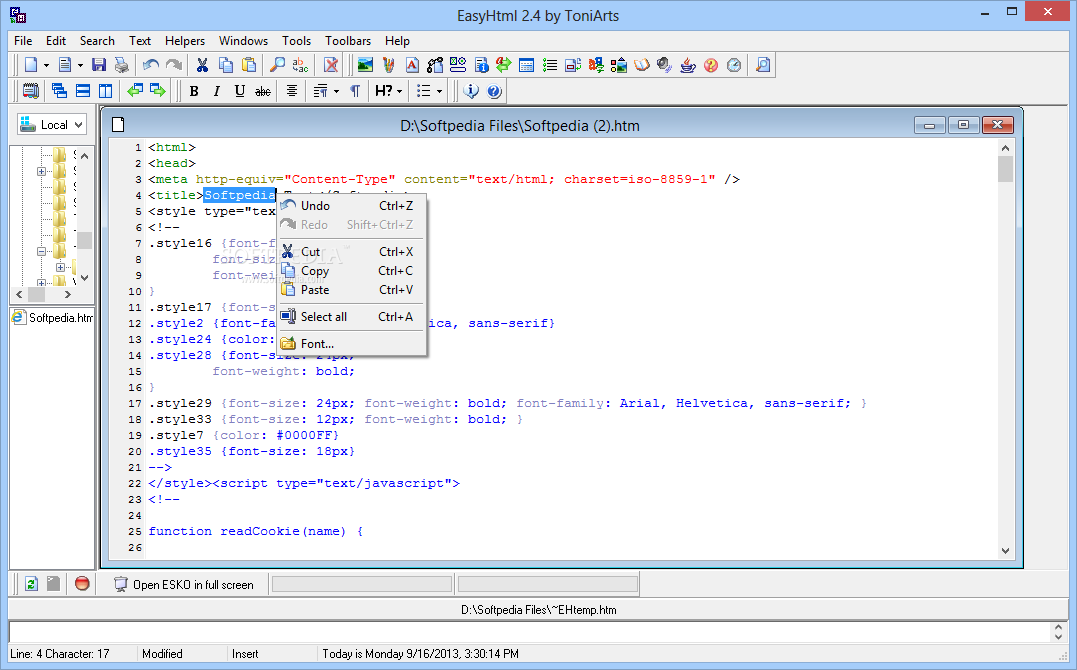Select Softpedia.htm in file list
This screenshot has height=670, width=1077.
pos(53,317)
